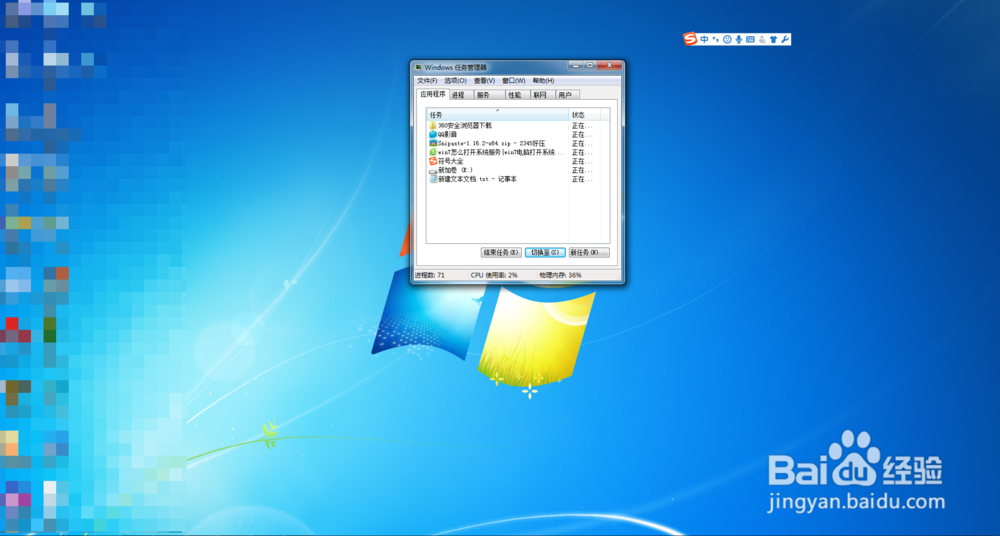Switch to 进程 tab
Screen dimensions: 1000x536
[460, 95]
